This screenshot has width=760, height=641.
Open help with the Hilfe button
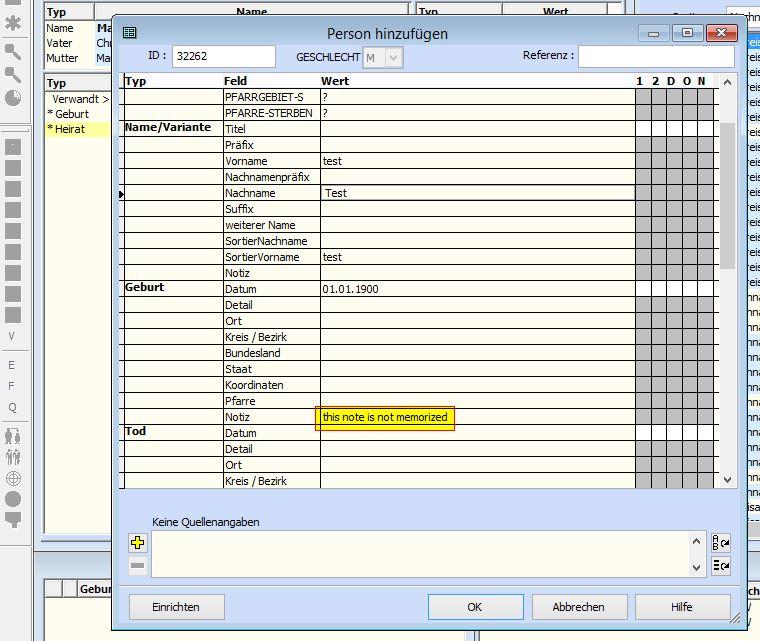[x=682, y=607]
